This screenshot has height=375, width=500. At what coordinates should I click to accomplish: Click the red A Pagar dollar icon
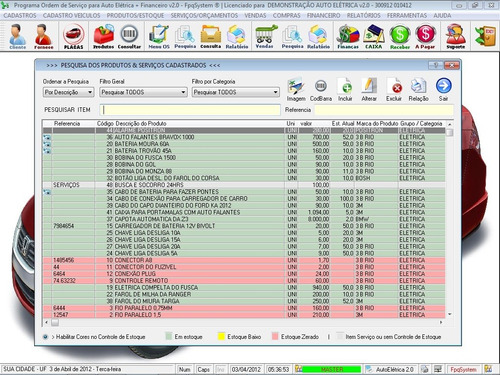point(425,36)
